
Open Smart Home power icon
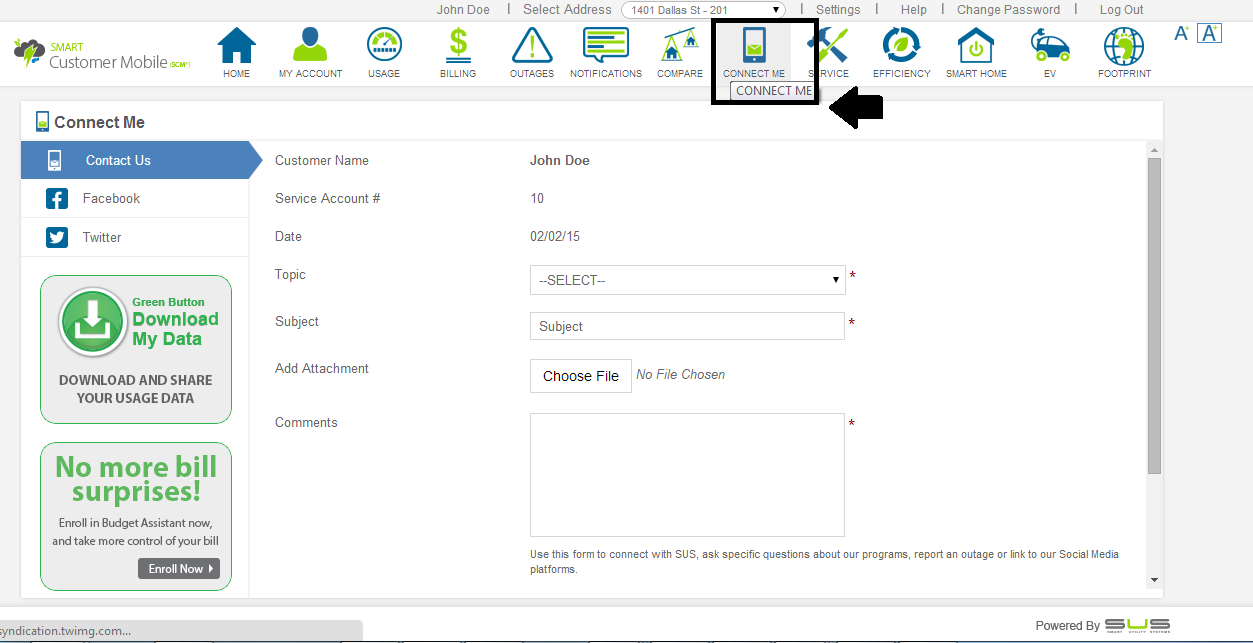coord(976,48)
